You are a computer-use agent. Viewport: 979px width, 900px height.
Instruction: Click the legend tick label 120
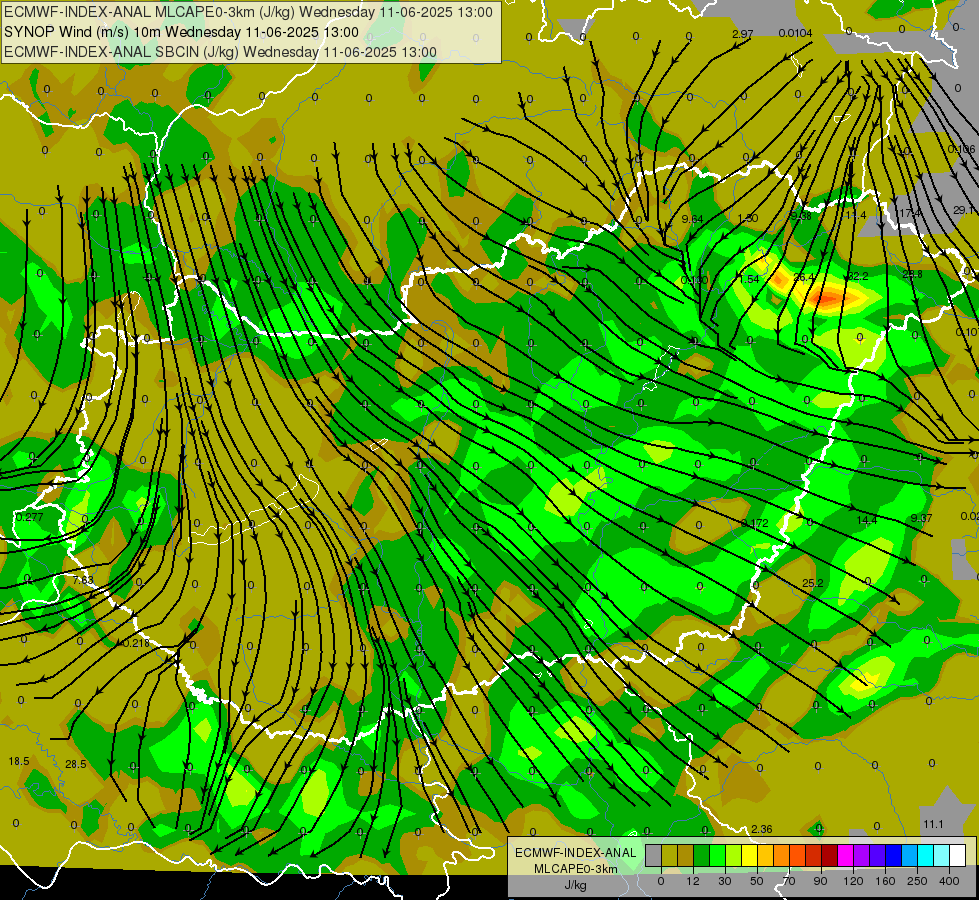(x=854, y=881)
